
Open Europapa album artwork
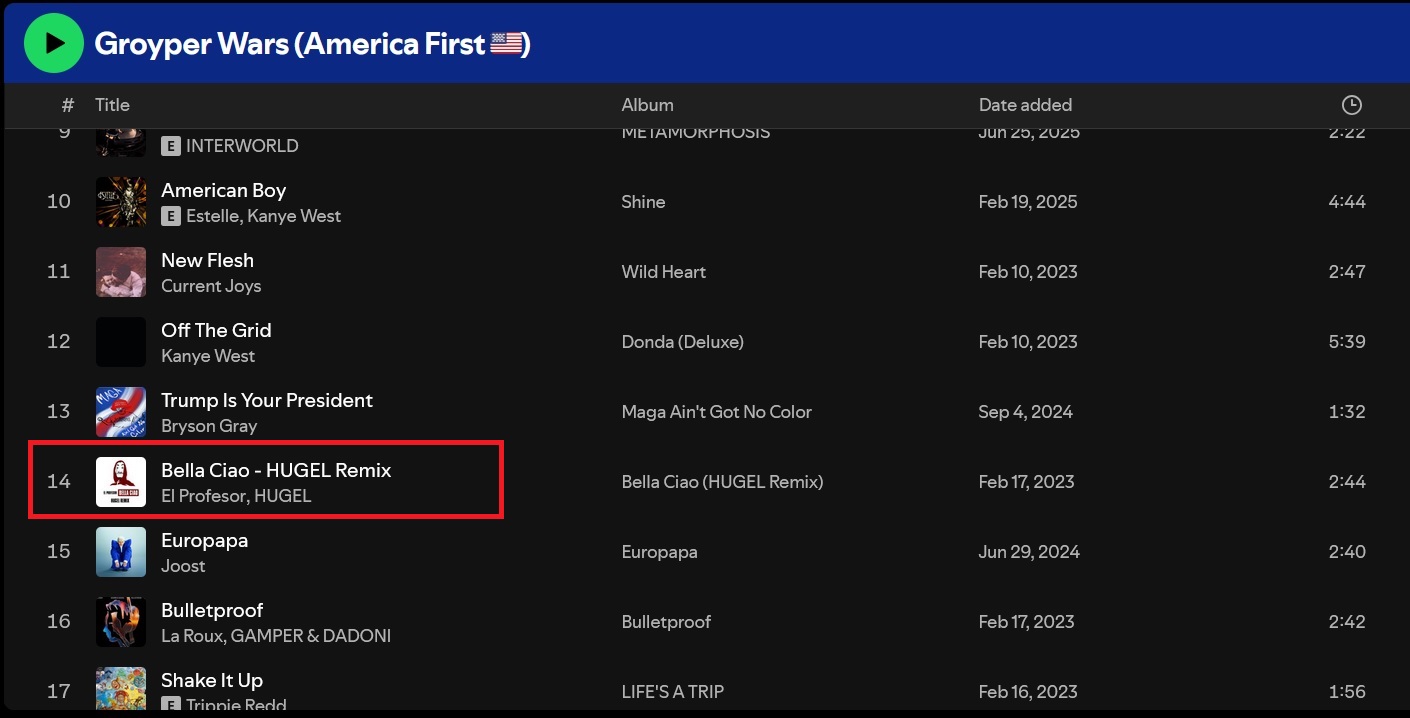(x=121, y=552)
